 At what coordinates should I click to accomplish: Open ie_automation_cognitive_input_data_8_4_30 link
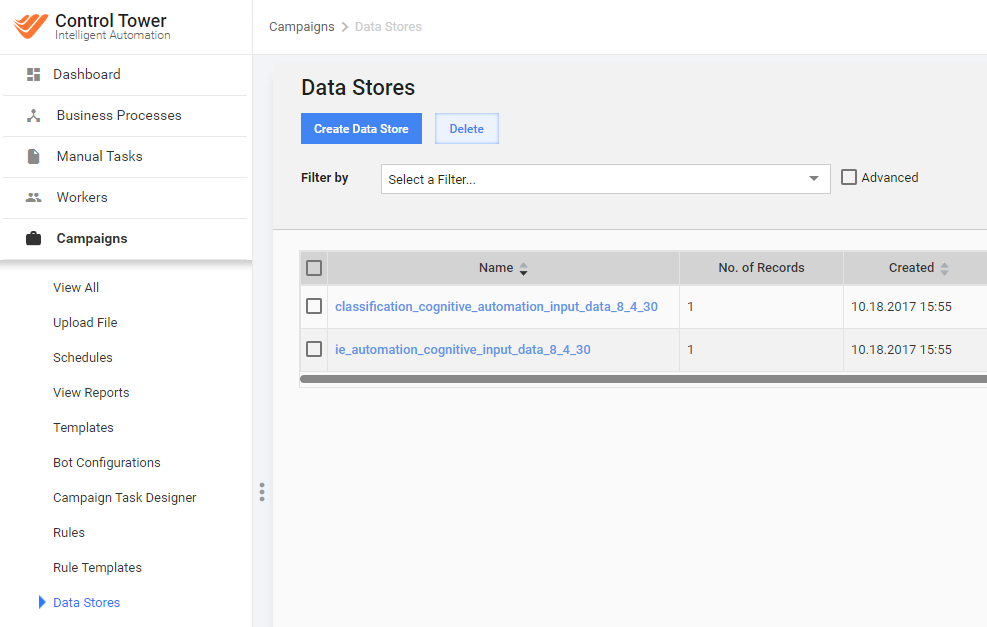(463, 349)
